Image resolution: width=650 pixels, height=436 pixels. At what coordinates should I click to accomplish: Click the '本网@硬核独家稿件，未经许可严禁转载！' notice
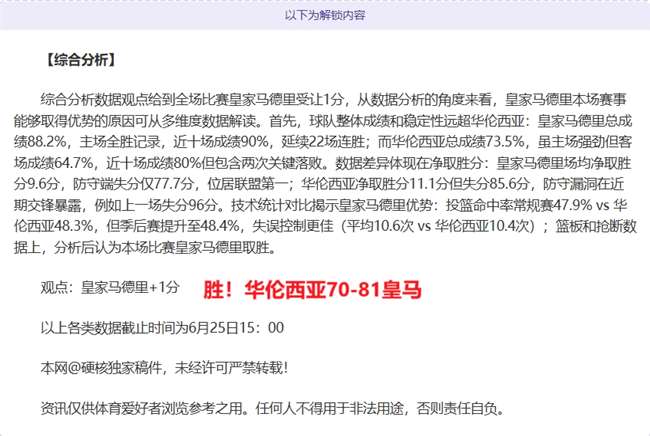point(164,368)
